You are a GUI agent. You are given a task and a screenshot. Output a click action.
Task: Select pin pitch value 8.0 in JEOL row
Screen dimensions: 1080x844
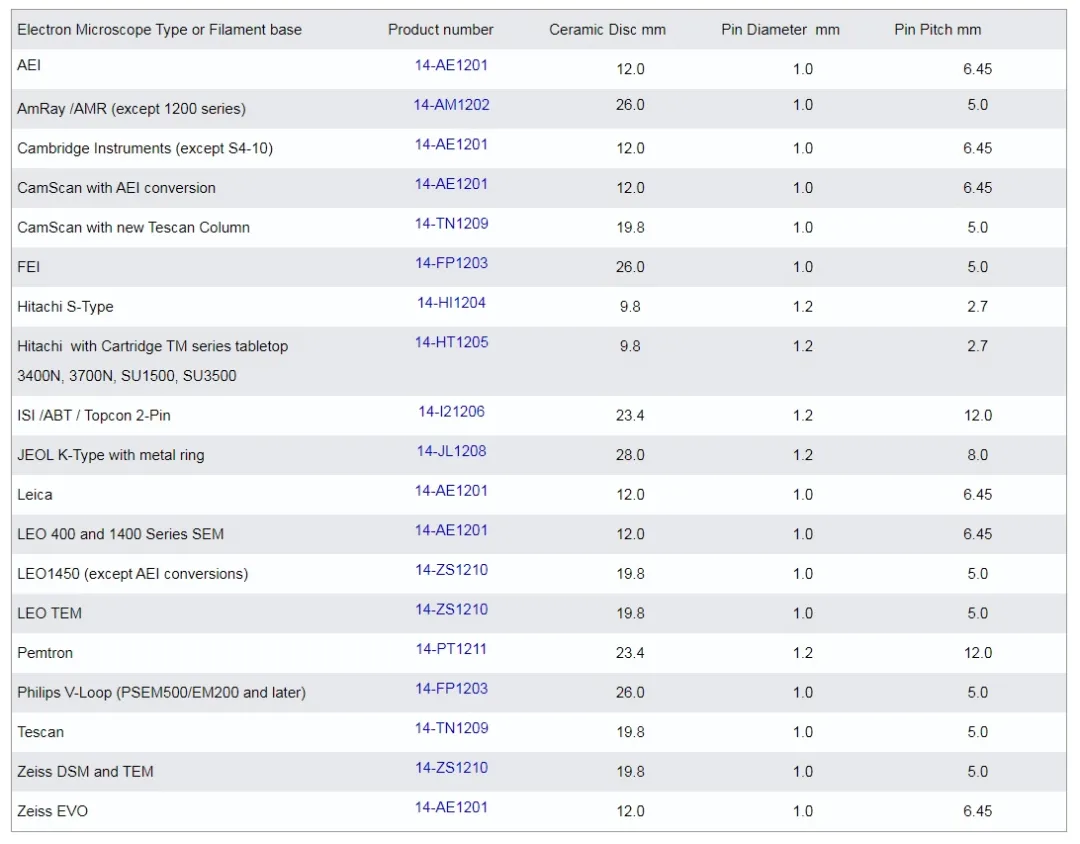click(978, 455)
